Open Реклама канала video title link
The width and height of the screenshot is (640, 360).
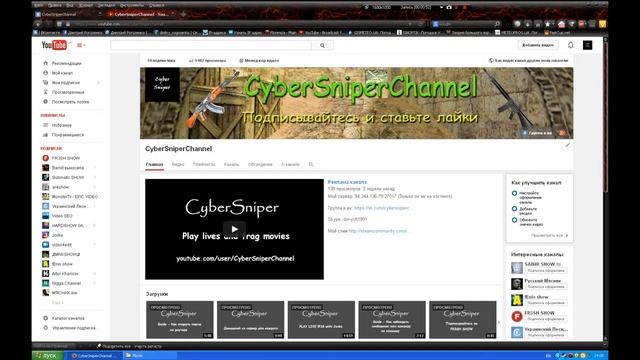click(x=347, y=182)
